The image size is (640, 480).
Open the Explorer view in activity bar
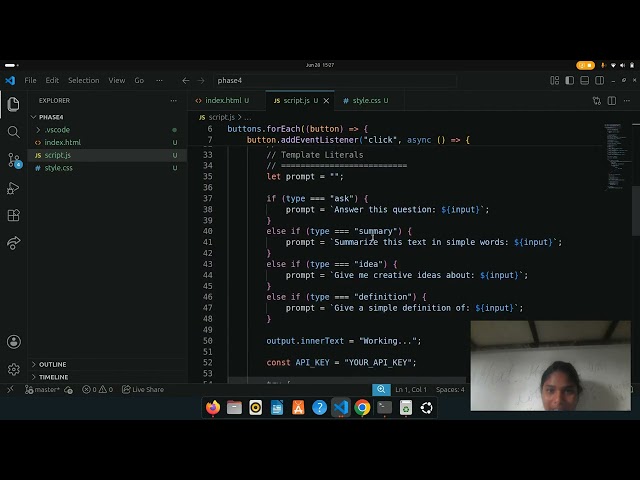tap(13, 104)
